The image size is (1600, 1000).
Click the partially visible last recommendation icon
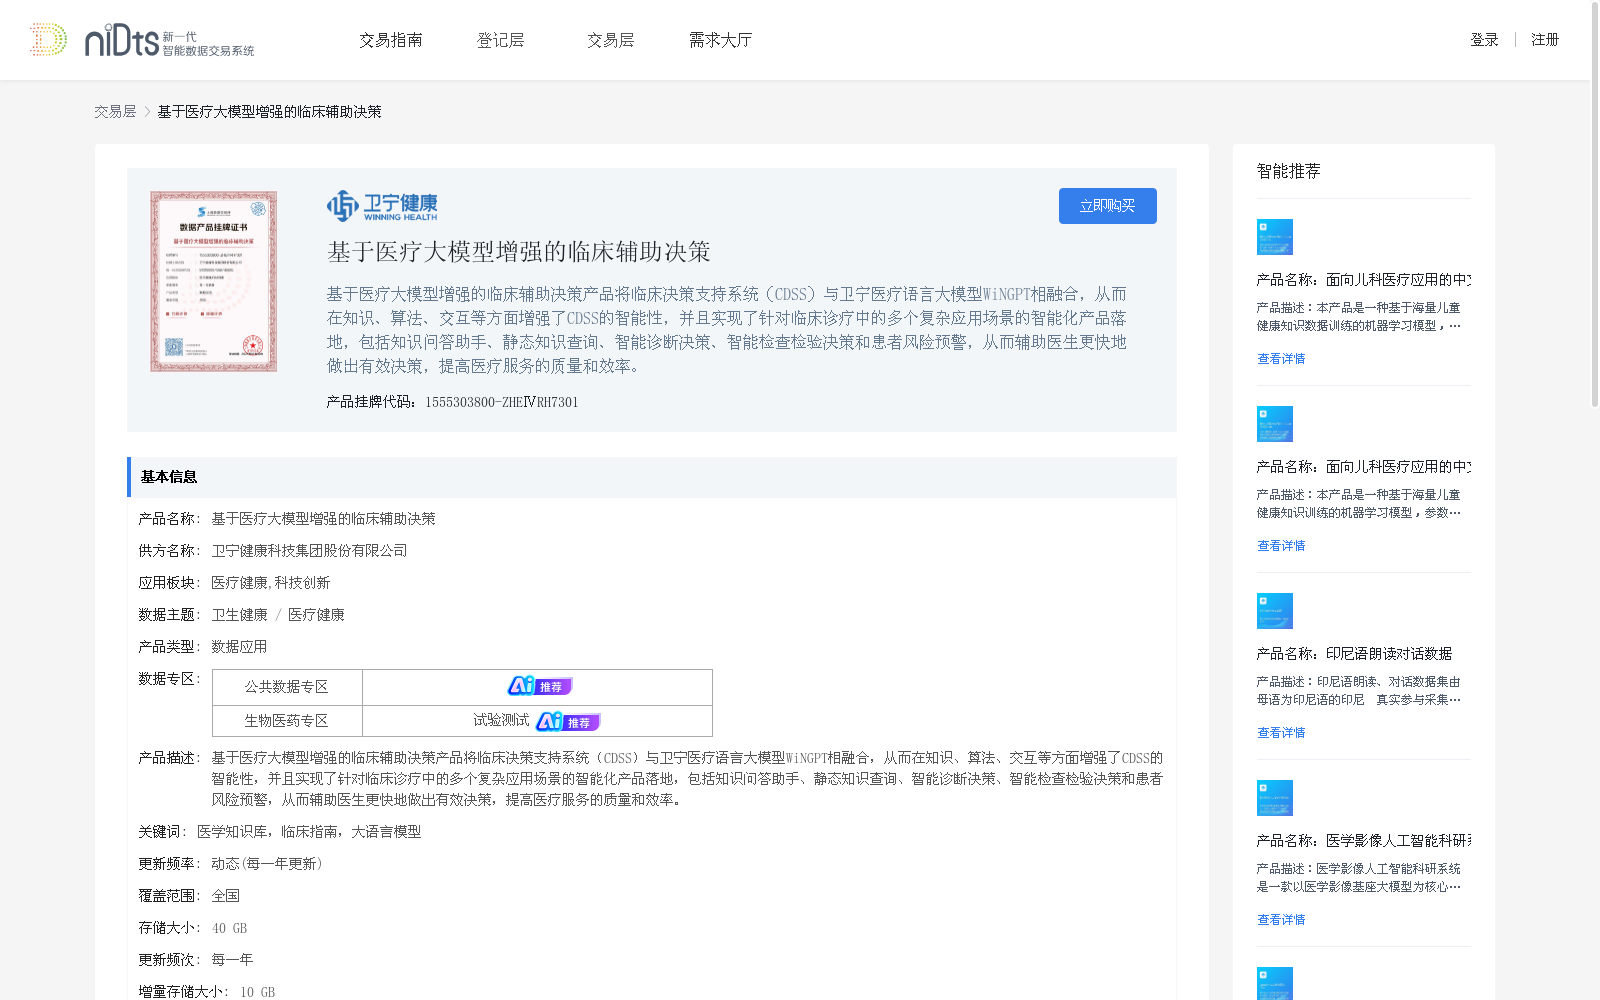(x=1275, y=984)
